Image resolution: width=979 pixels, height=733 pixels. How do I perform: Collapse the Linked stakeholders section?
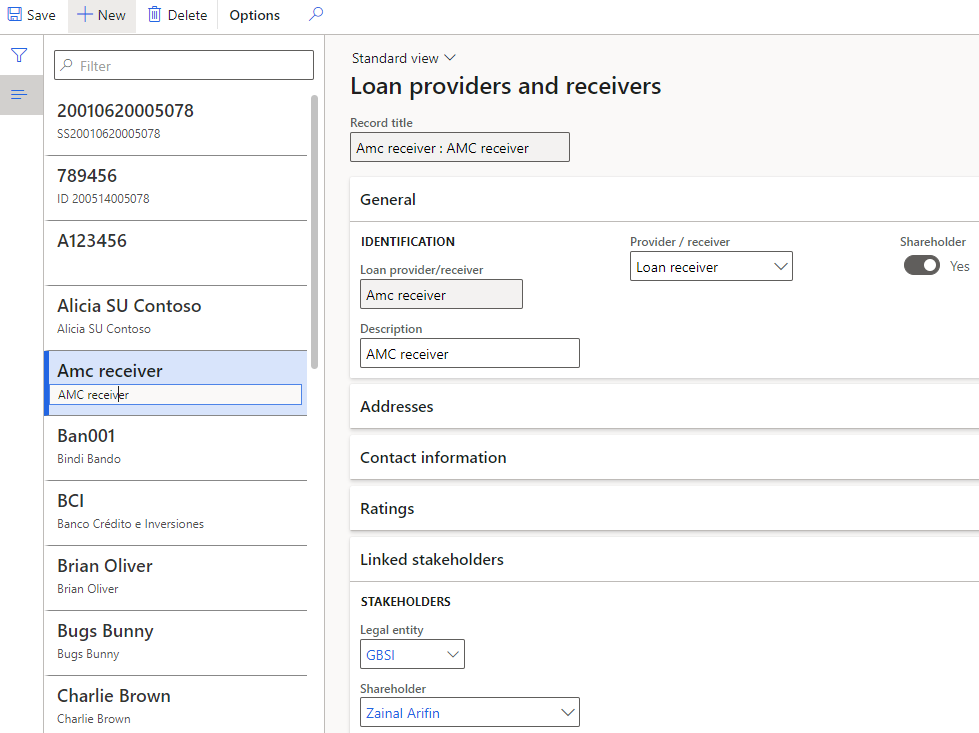click(664, 560)
